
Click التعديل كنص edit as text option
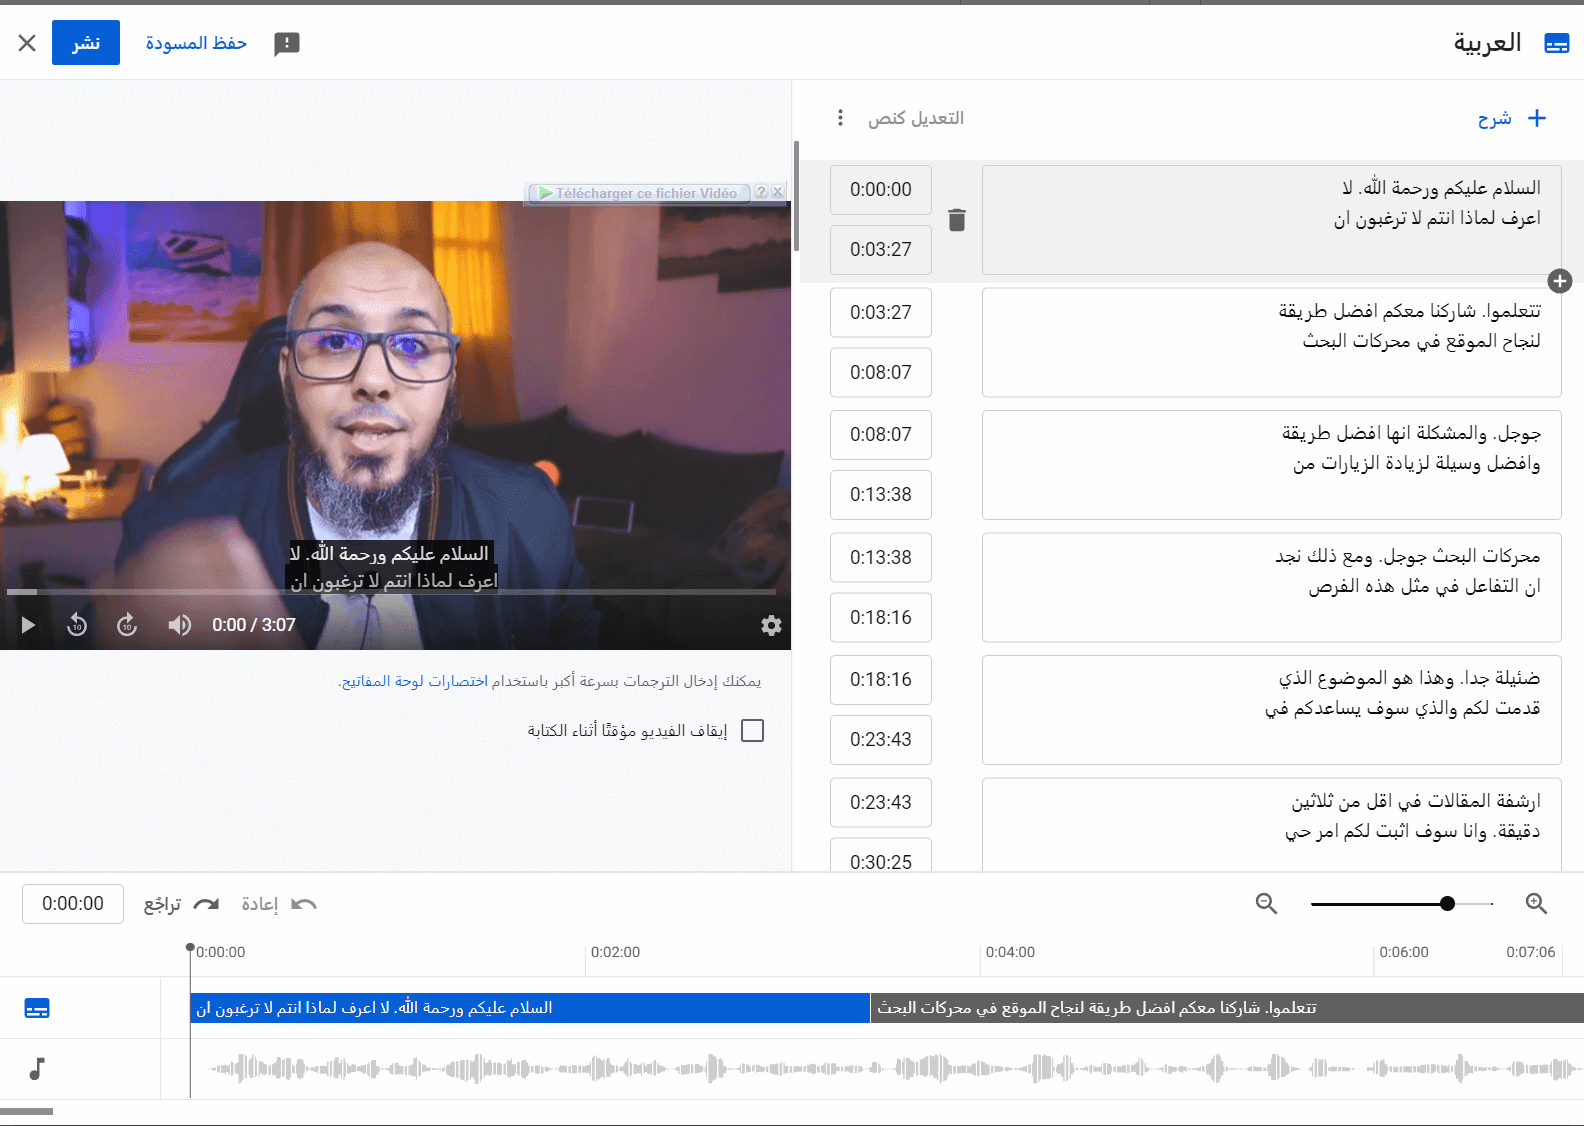(916, 118)
